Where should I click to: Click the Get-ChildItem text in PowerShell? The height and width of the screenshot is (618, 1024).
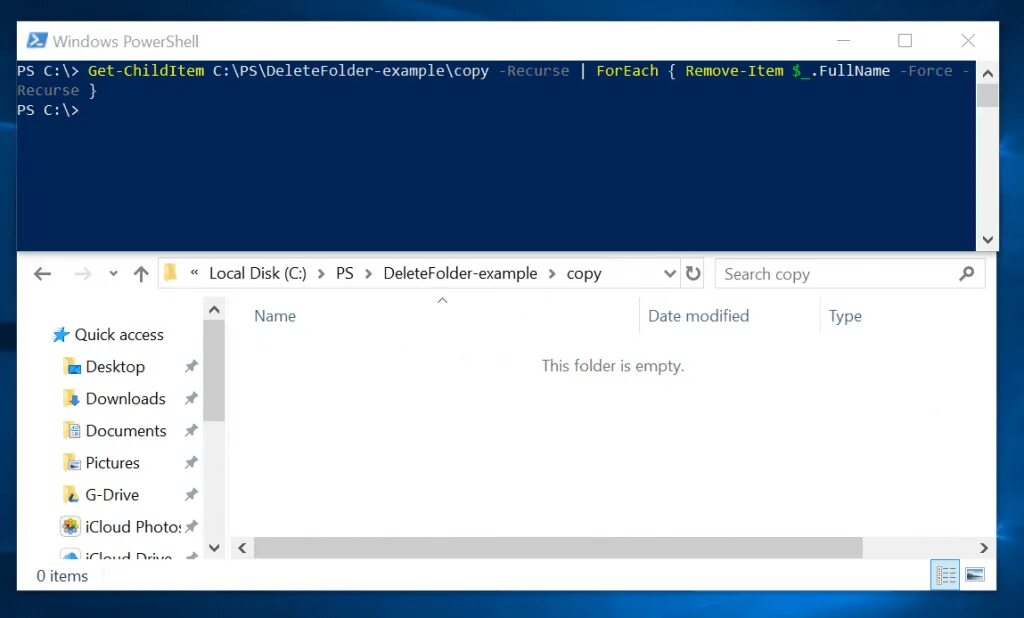[146, 71]
